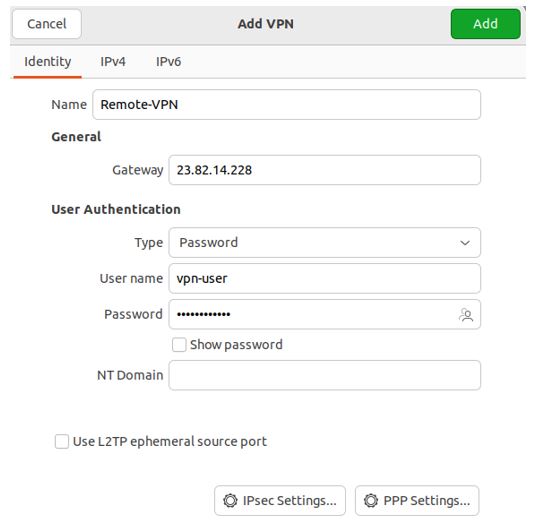Open the PPP Settings dialog
Image resolution: width=536 pixels, height=532 pixels.
click(x=417, y=501)
